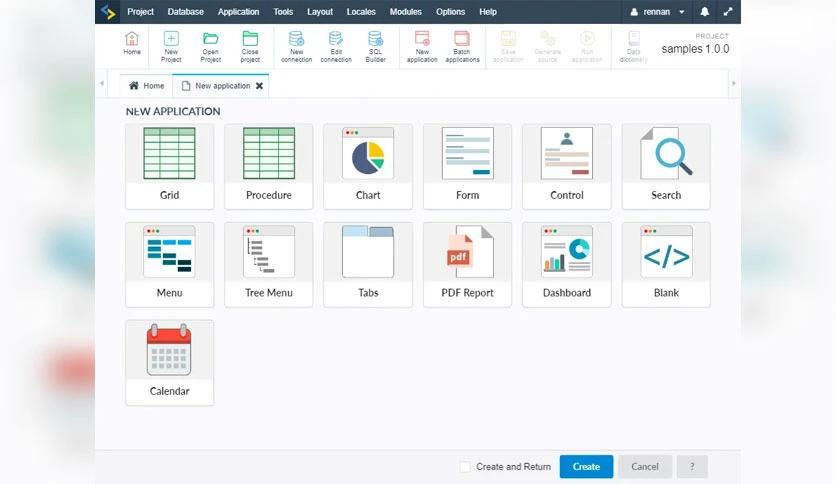Screen dimensions: 836x484
Task: Toggle fullscreen with expand arrows icon
Action: [x=728, y=12]
